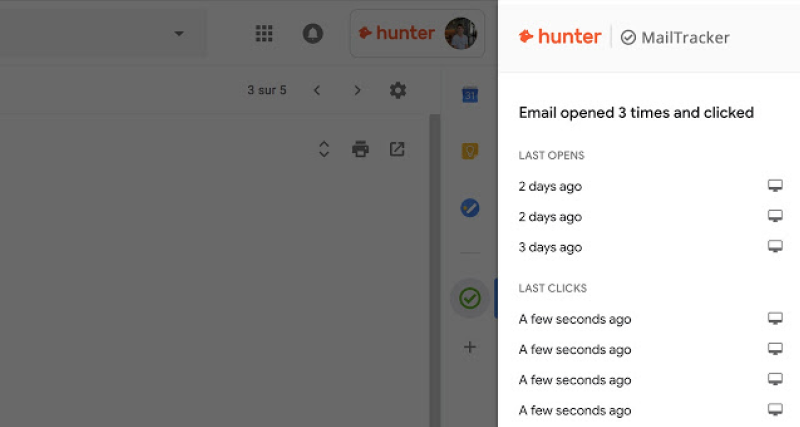The image size is (800, 427).
Task: Open Google Calendar side panel icon
Action: 470,94
